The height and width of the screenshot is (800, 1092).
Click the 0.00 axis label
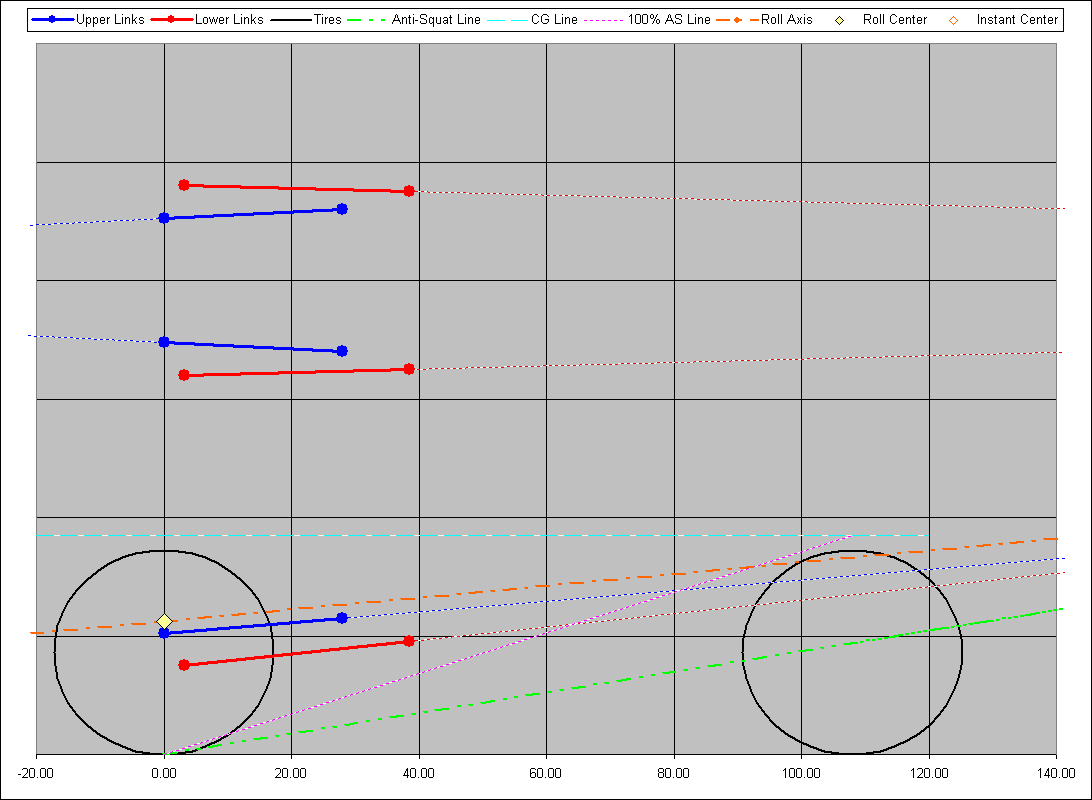(x=164, y=774)
